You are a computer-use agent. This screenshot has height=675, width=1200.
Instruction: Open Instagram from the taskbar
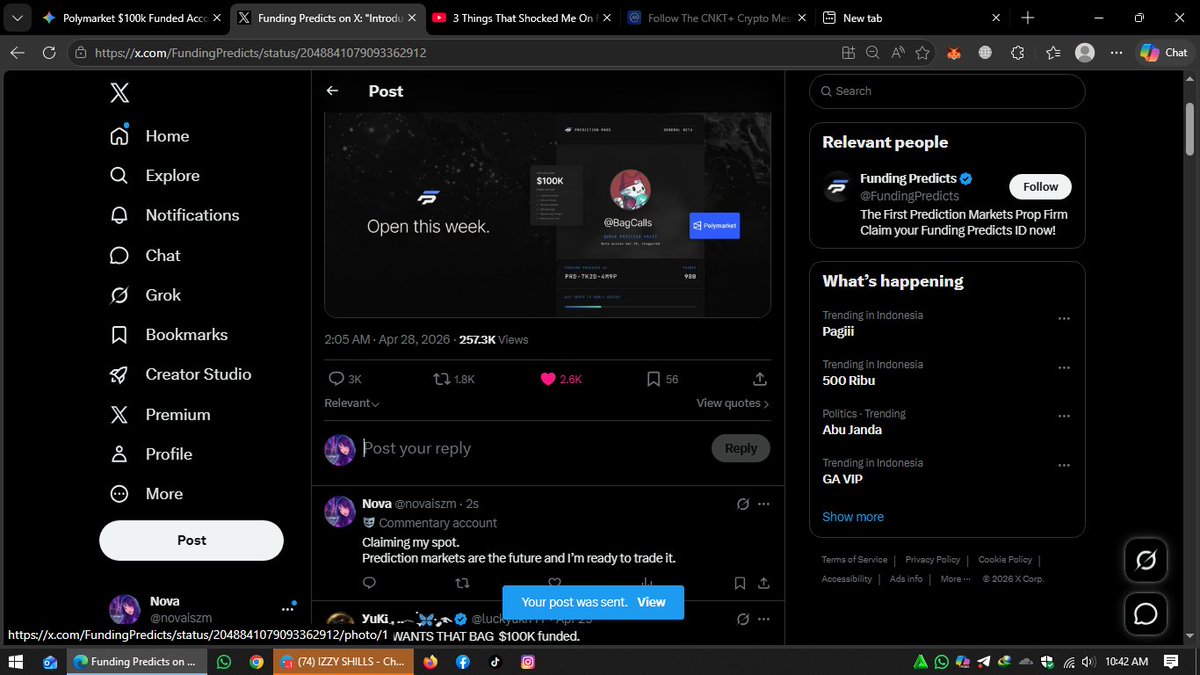pyautogui.click(x=527, y=661)
